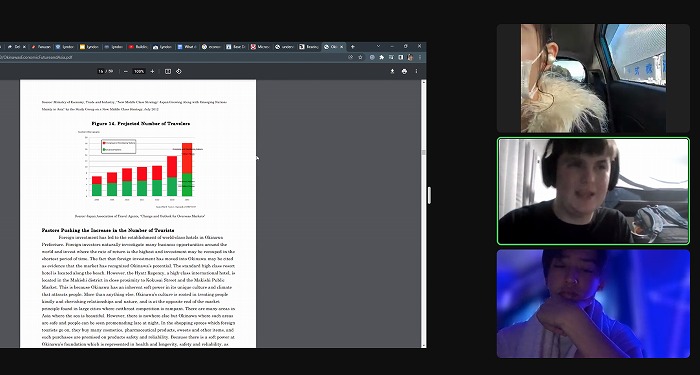Rotate the PDF document counterclockwise
The width and height of the screenshot is (700, 375).
point(179,71)
